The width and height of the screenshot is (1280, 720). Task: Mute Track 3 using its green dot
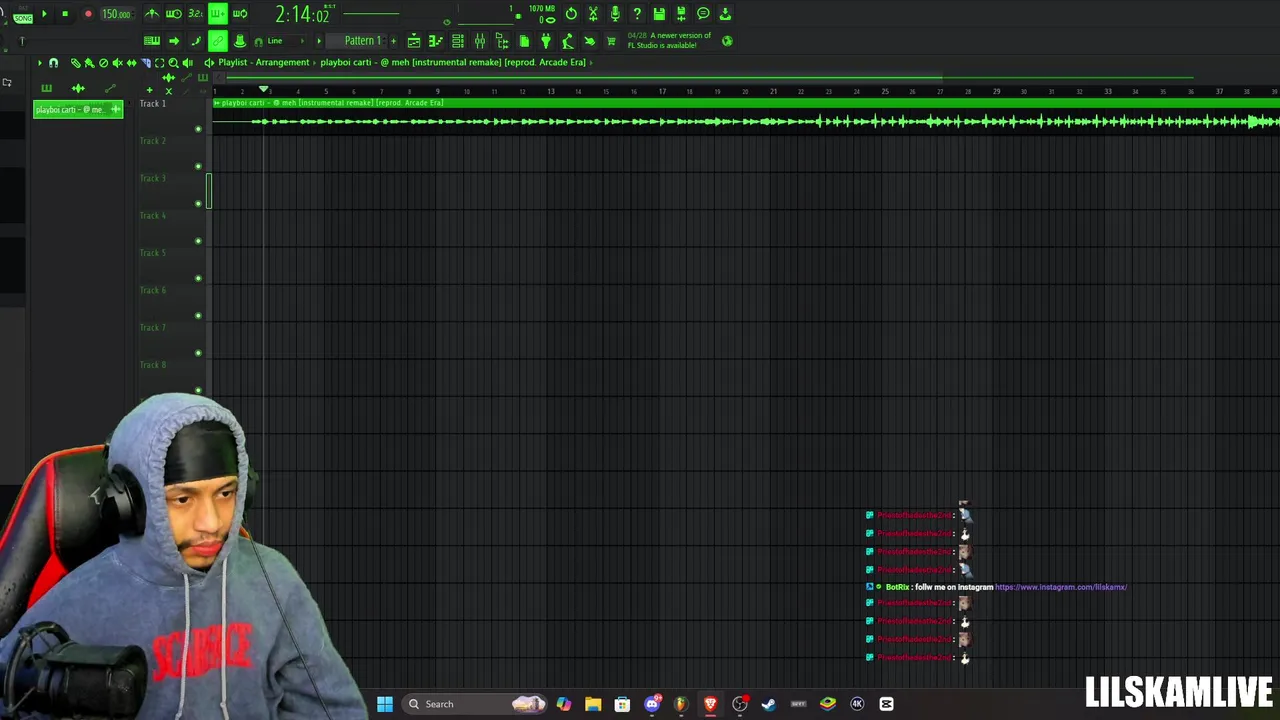point(198,204)
